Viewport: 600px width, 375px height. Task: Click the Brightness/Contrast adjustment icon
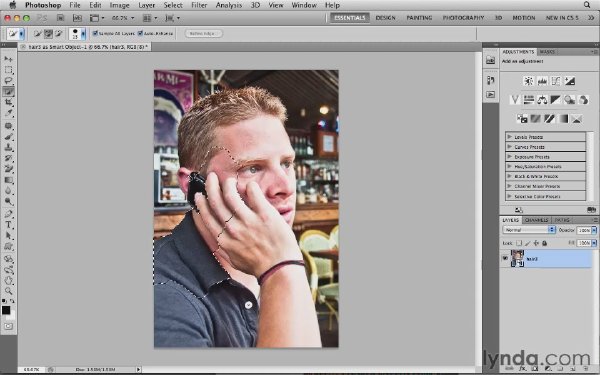tap(528, 81)
